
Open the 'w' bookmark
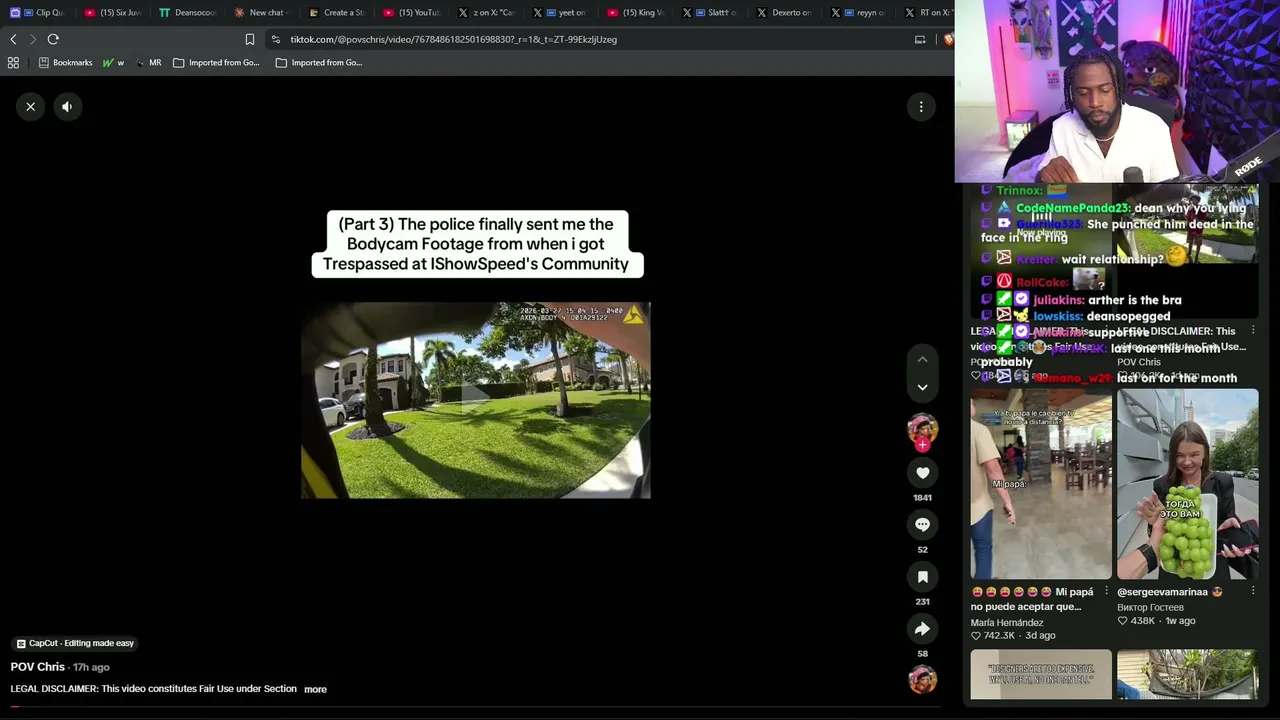tap(113, 62)
